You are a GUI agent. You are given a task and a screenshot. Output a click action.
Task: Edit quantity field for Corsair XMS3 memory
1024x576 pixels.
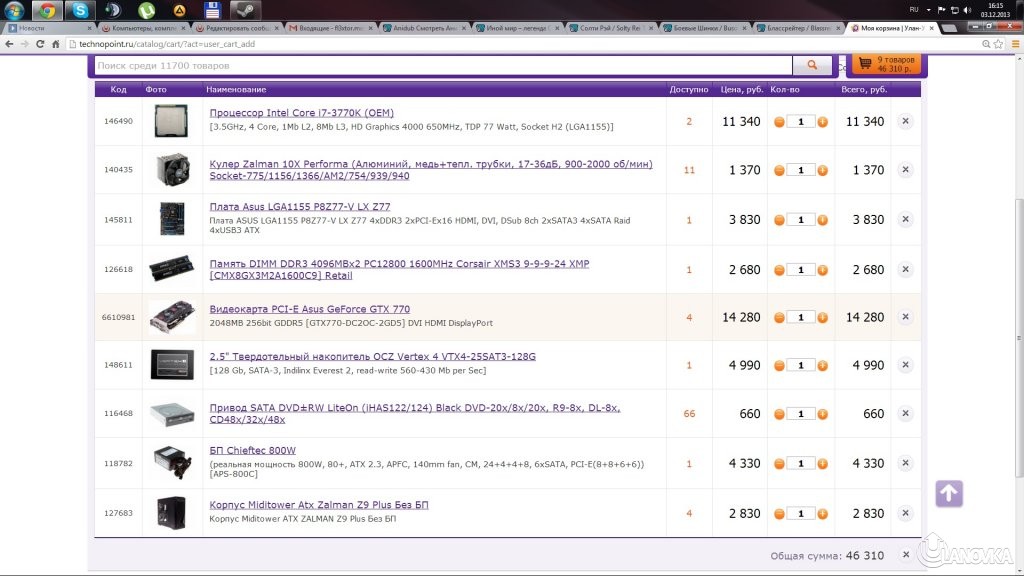click(x=801, y=270)
